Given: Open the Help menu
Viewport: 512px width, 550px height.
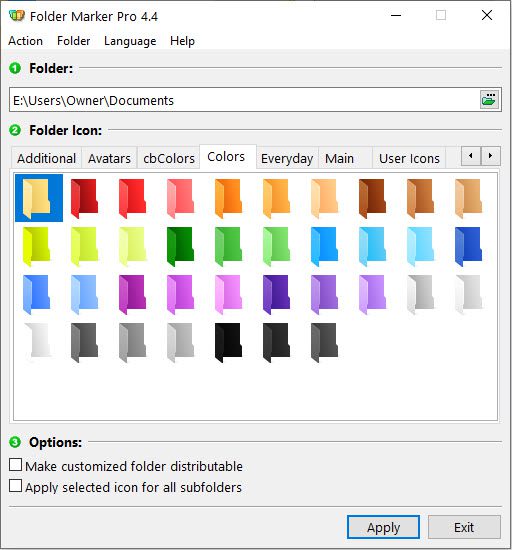Looking at the screenshot, I should (x=182, y=41).
